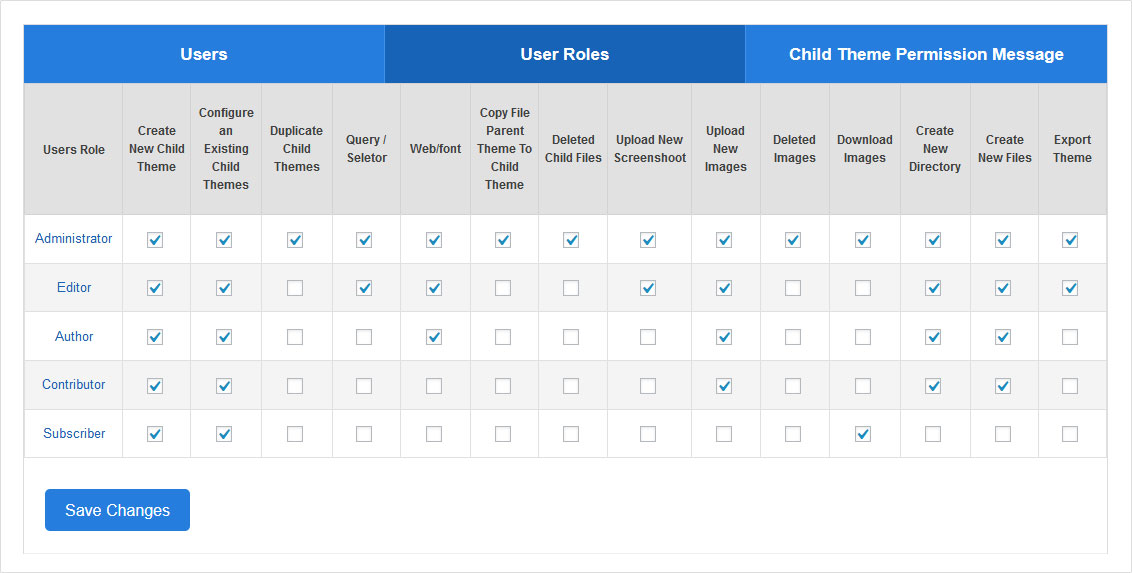Uncheck Upload New Images for Contributor
The image size is (1132, 573).
coord(724,386)
